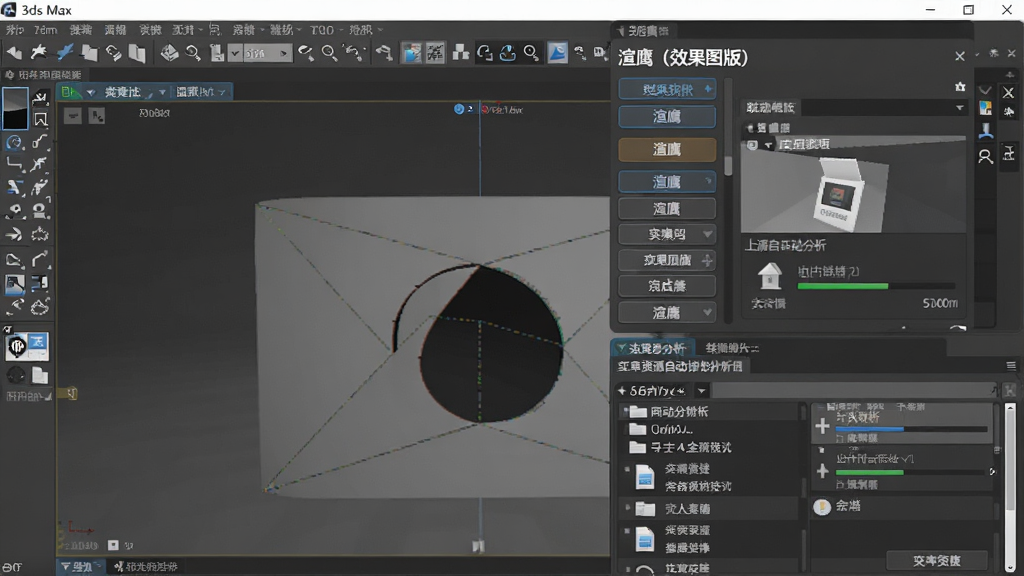Click the blue cloud upload toolbar icon
Screen dimensions: 1024x576
508,53
